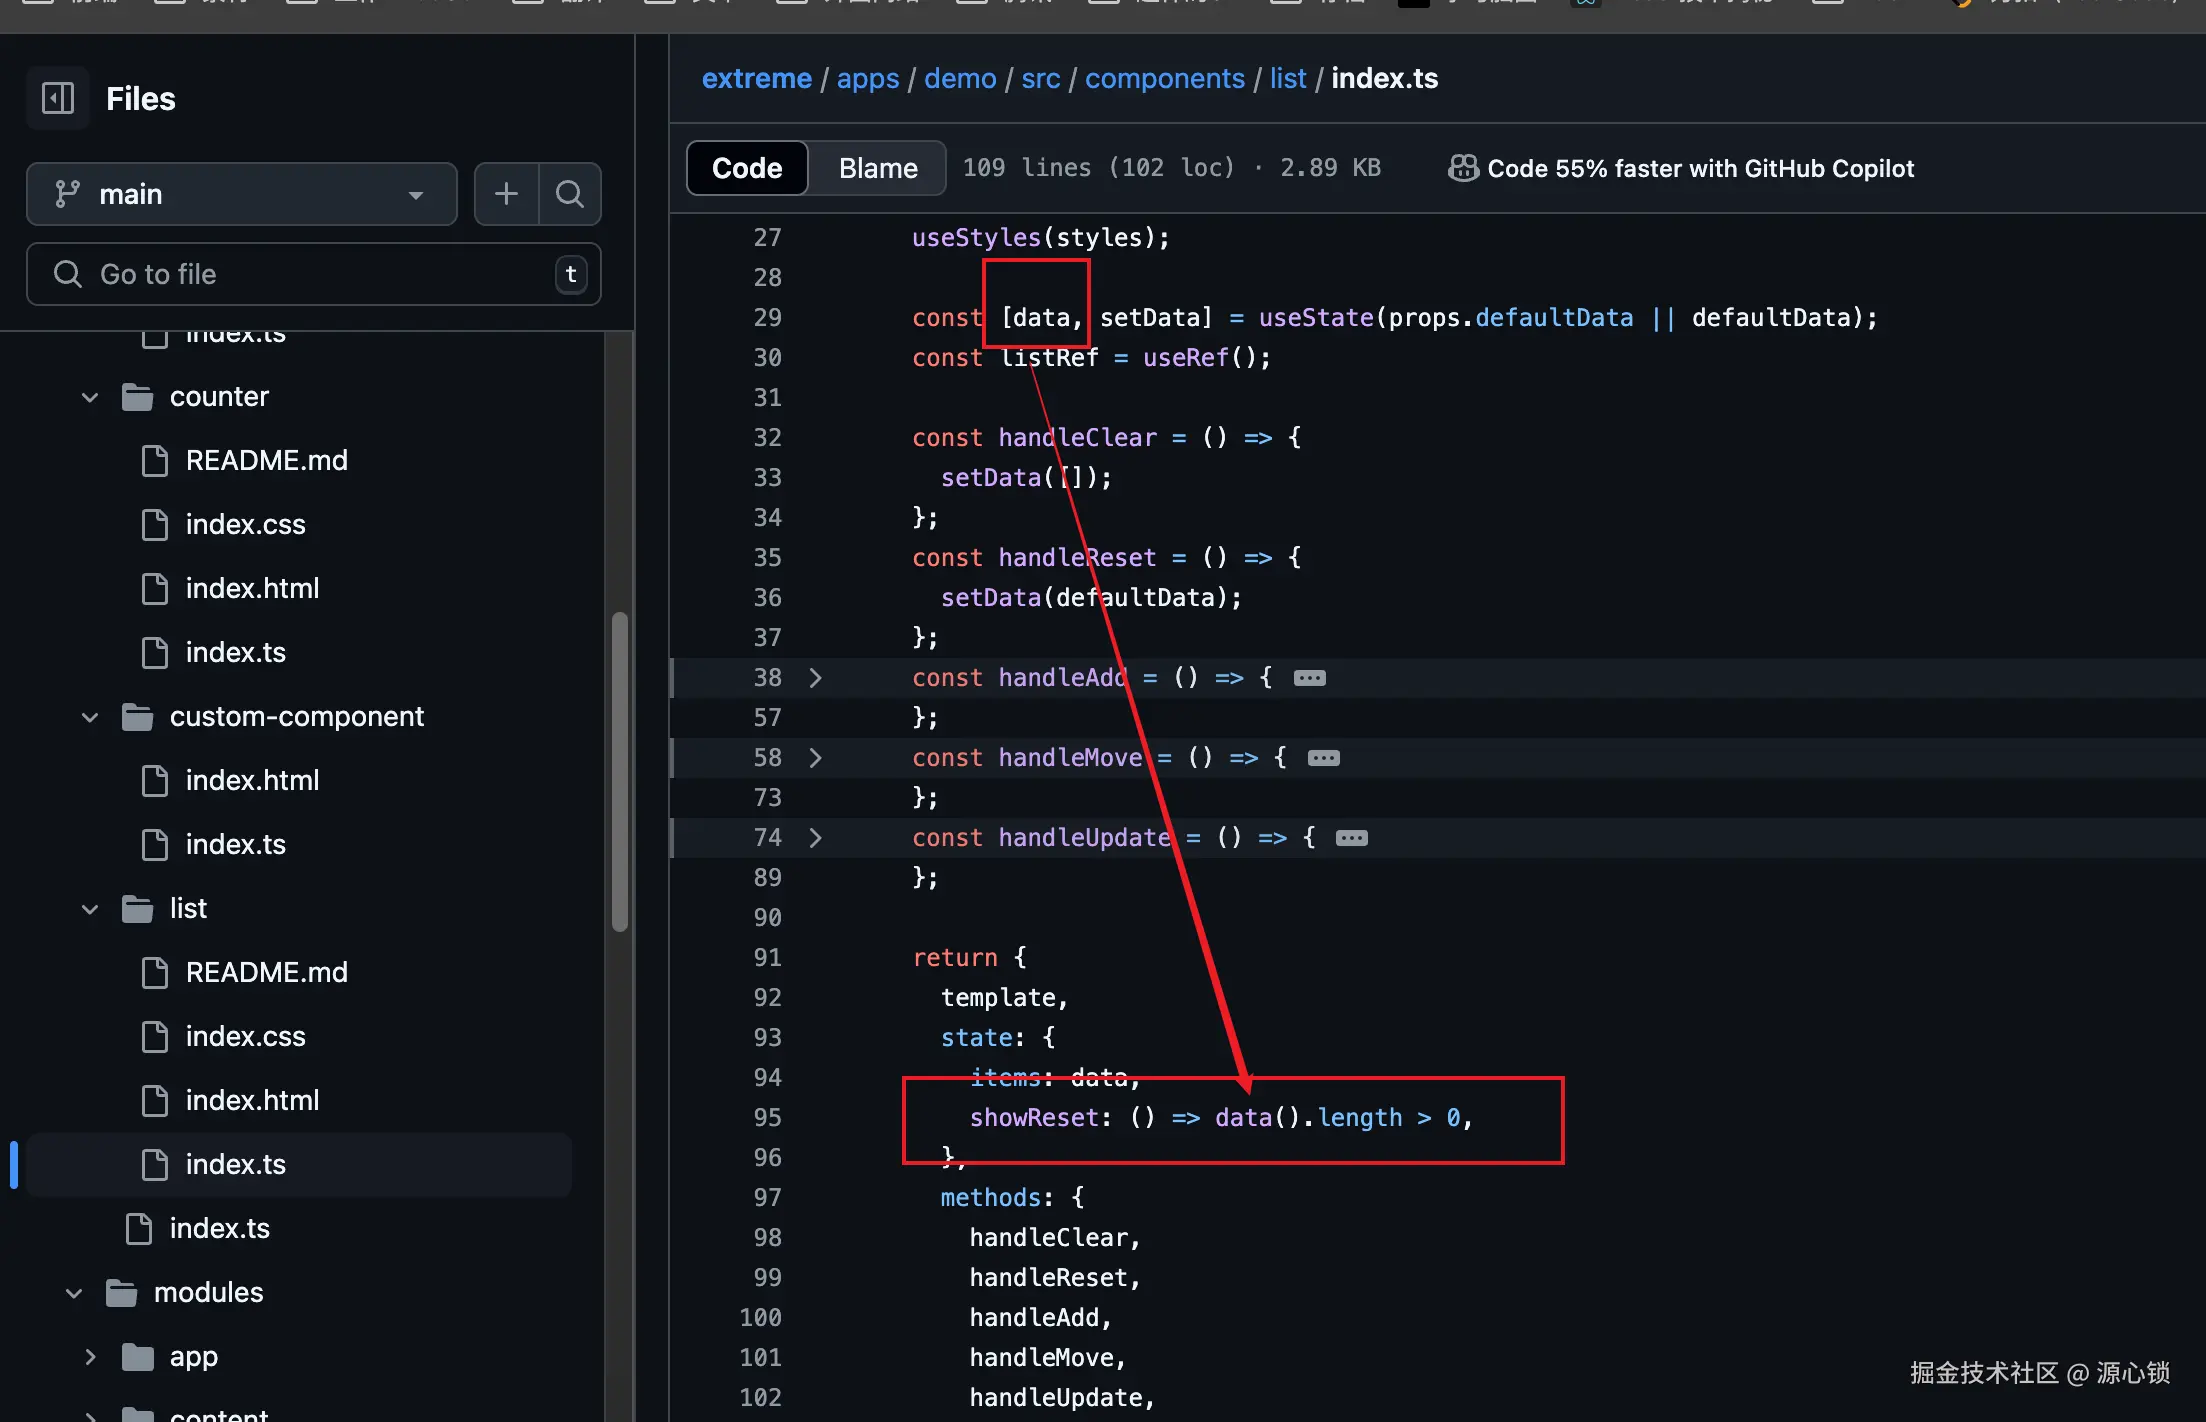Click the add file plus icon
Viewport: 2206px width, 1422px height.
click(x=506, y=194)
